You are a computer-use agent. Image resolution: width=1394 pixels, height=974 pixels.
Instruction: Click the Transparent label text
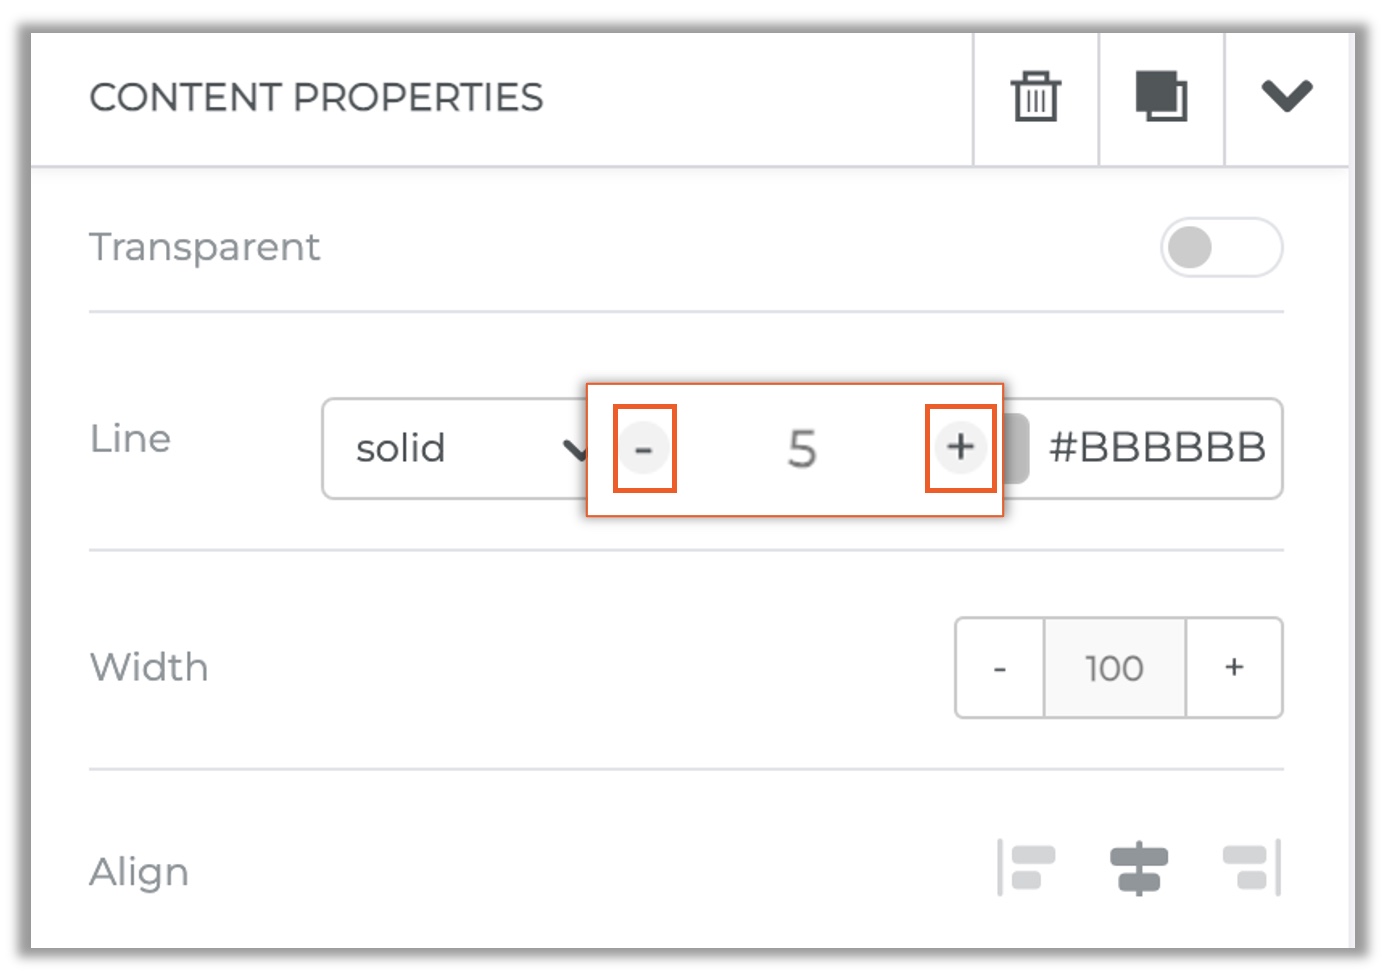[205, 247]
